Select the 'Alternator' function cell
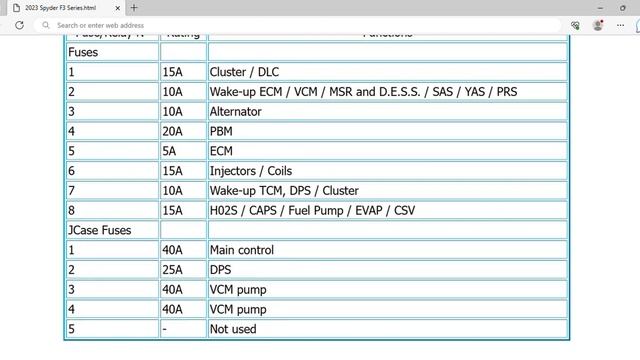 [x=388, y=111]
